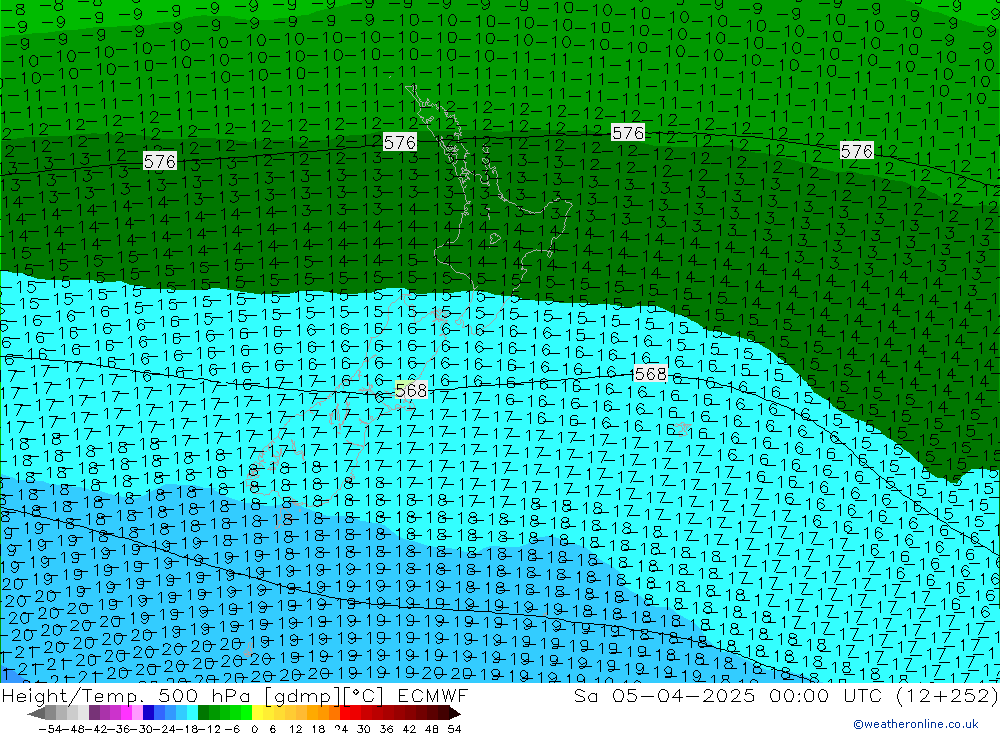Click the left grey arrow of colour scale

coord(36,713)
